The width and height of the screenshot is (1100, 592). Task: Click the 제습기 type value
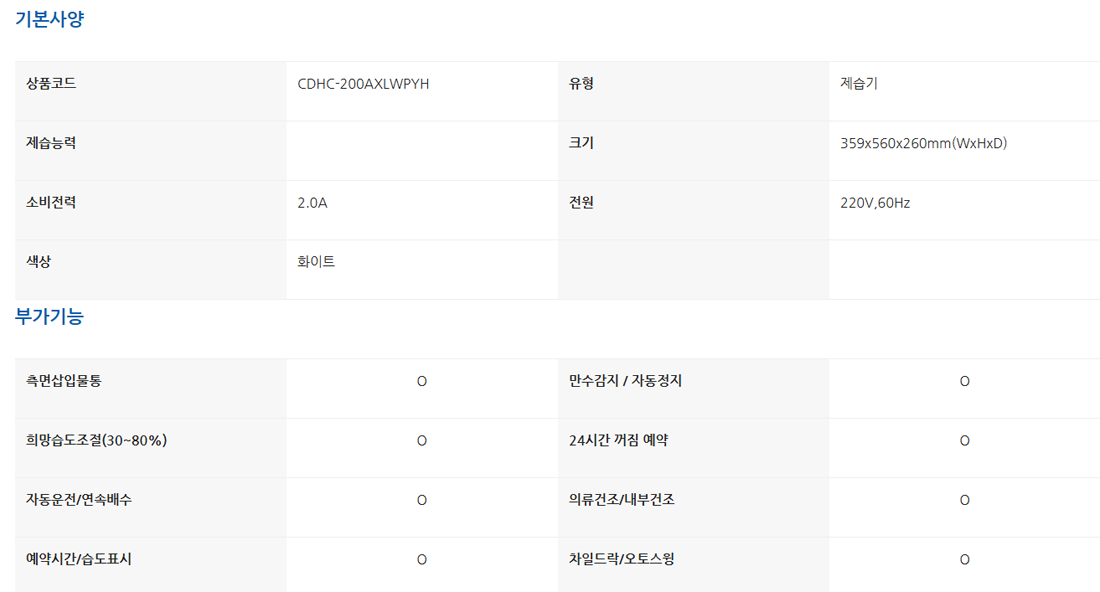pyautogui.click(x=859, y=84)
